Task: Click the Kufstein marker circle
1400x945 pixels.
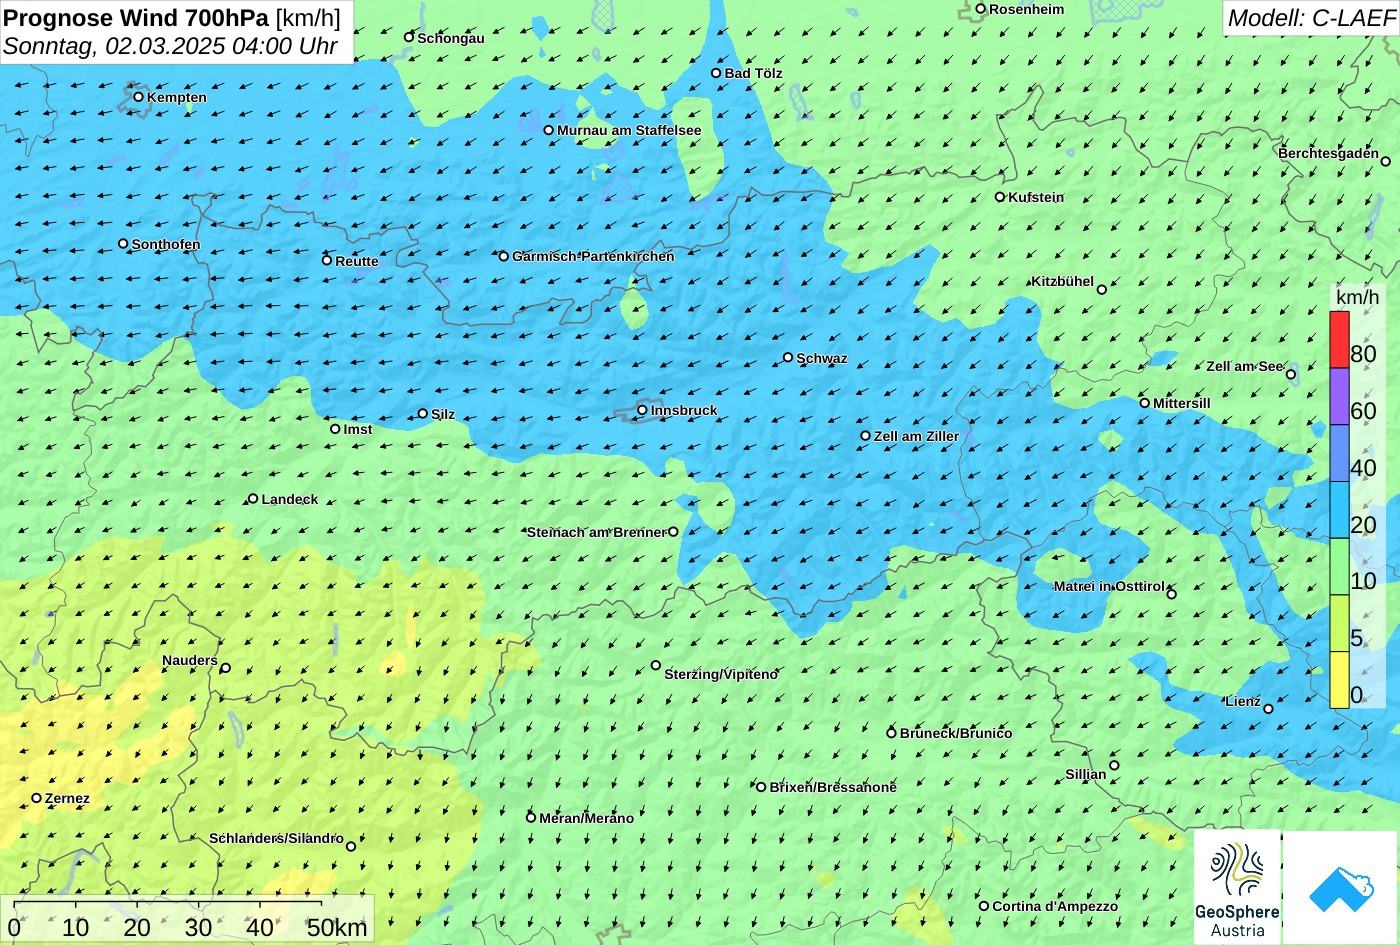Action: [x=1000, y=197]
